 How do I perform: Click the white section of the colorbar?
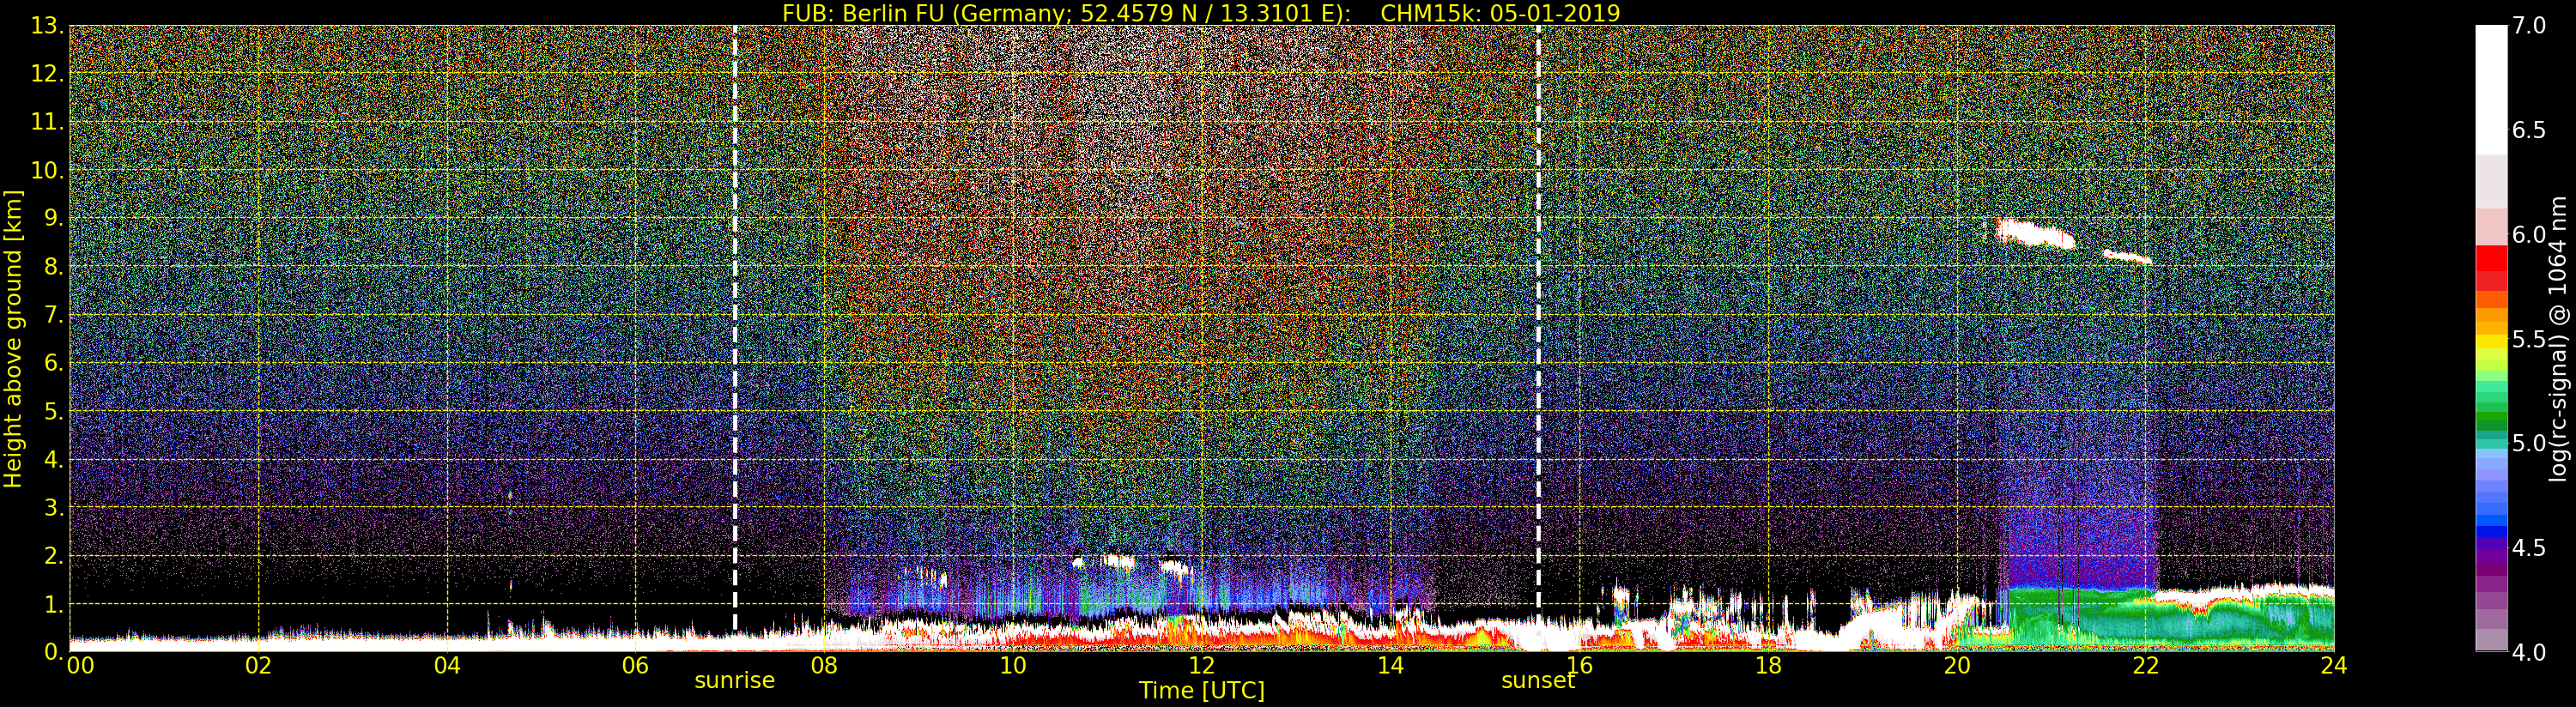pos(2491,90)
